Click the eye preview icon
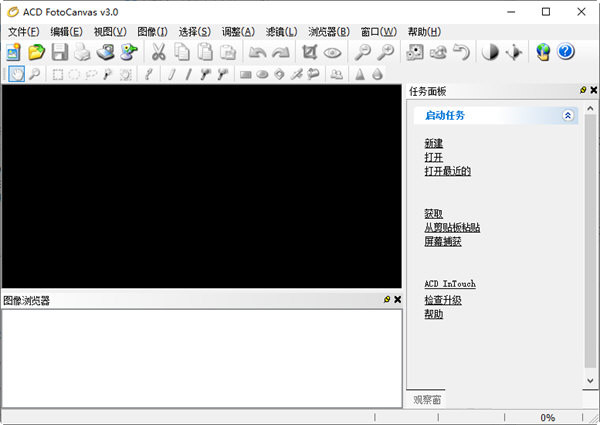600x425 pixels. click(x=332, y=52)
